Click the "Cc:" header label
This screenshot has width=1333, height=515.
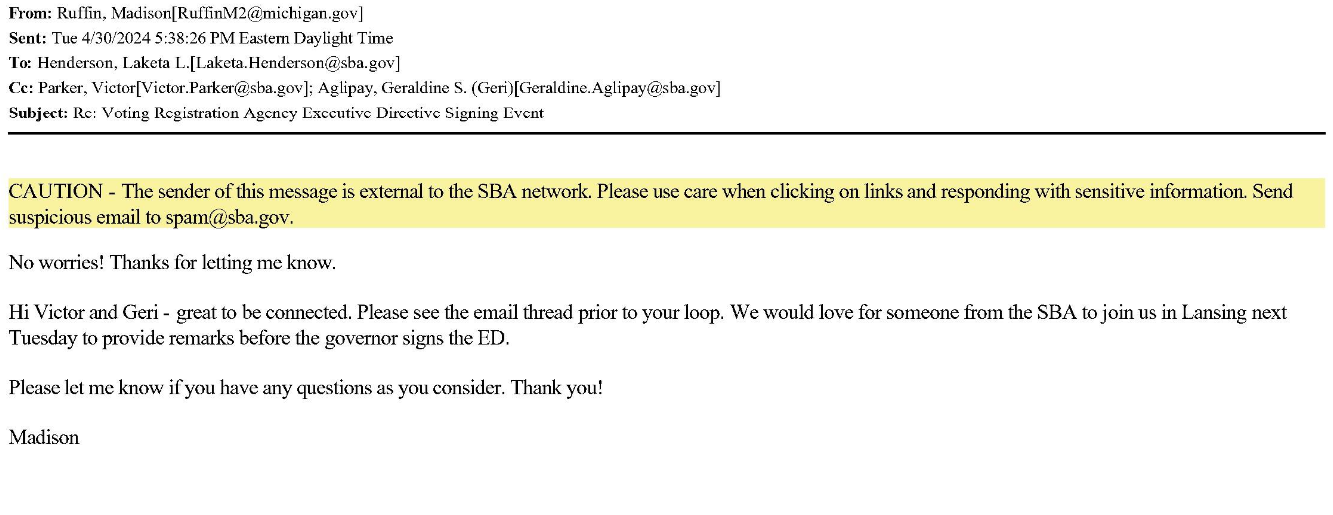[x=21, y=88]
